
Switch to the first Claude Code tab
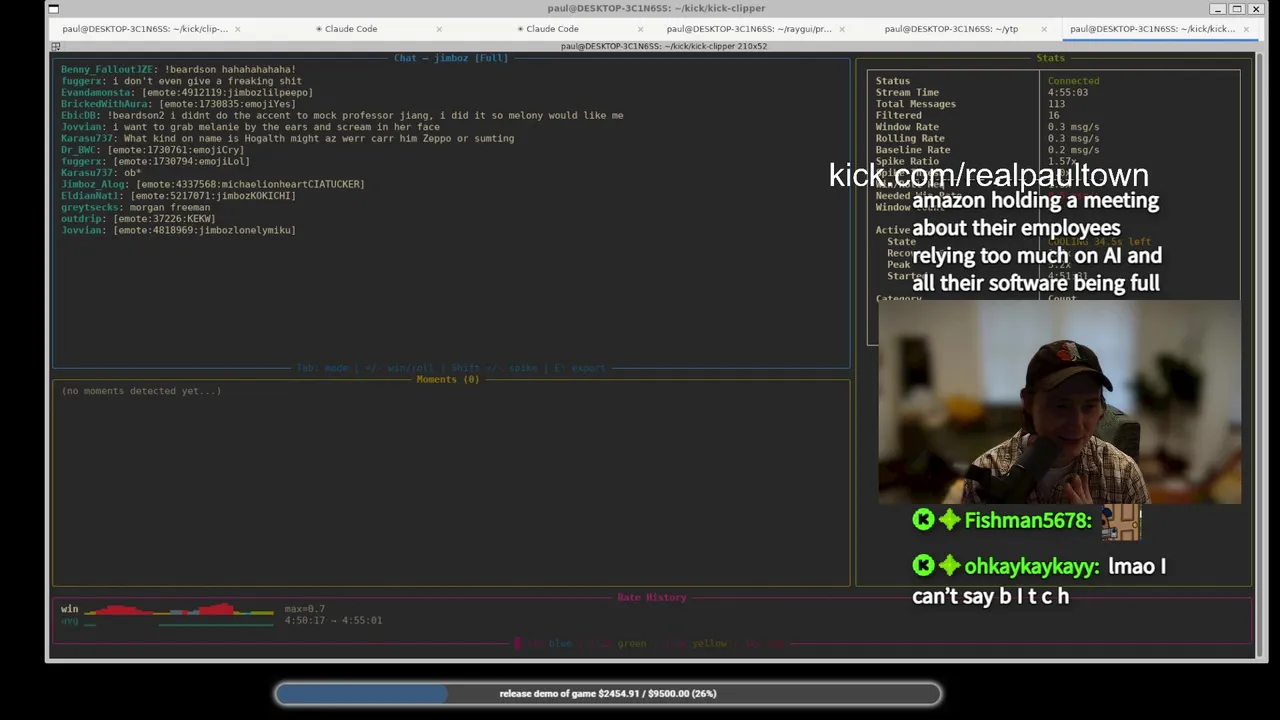[x=346, y=29]
